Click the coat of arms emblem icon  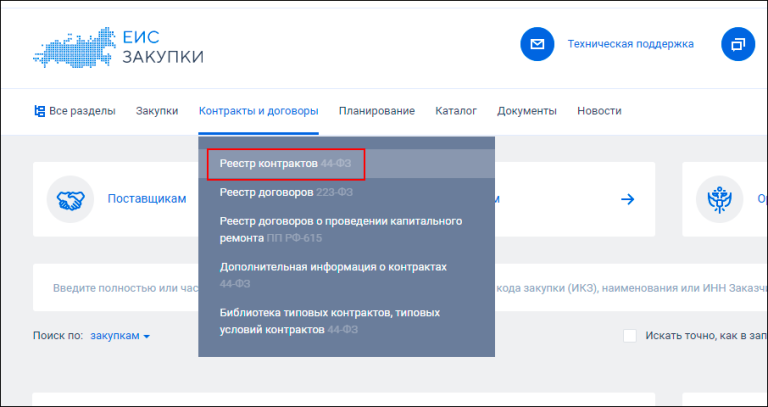pyautogui.click(x=720, y=199)
